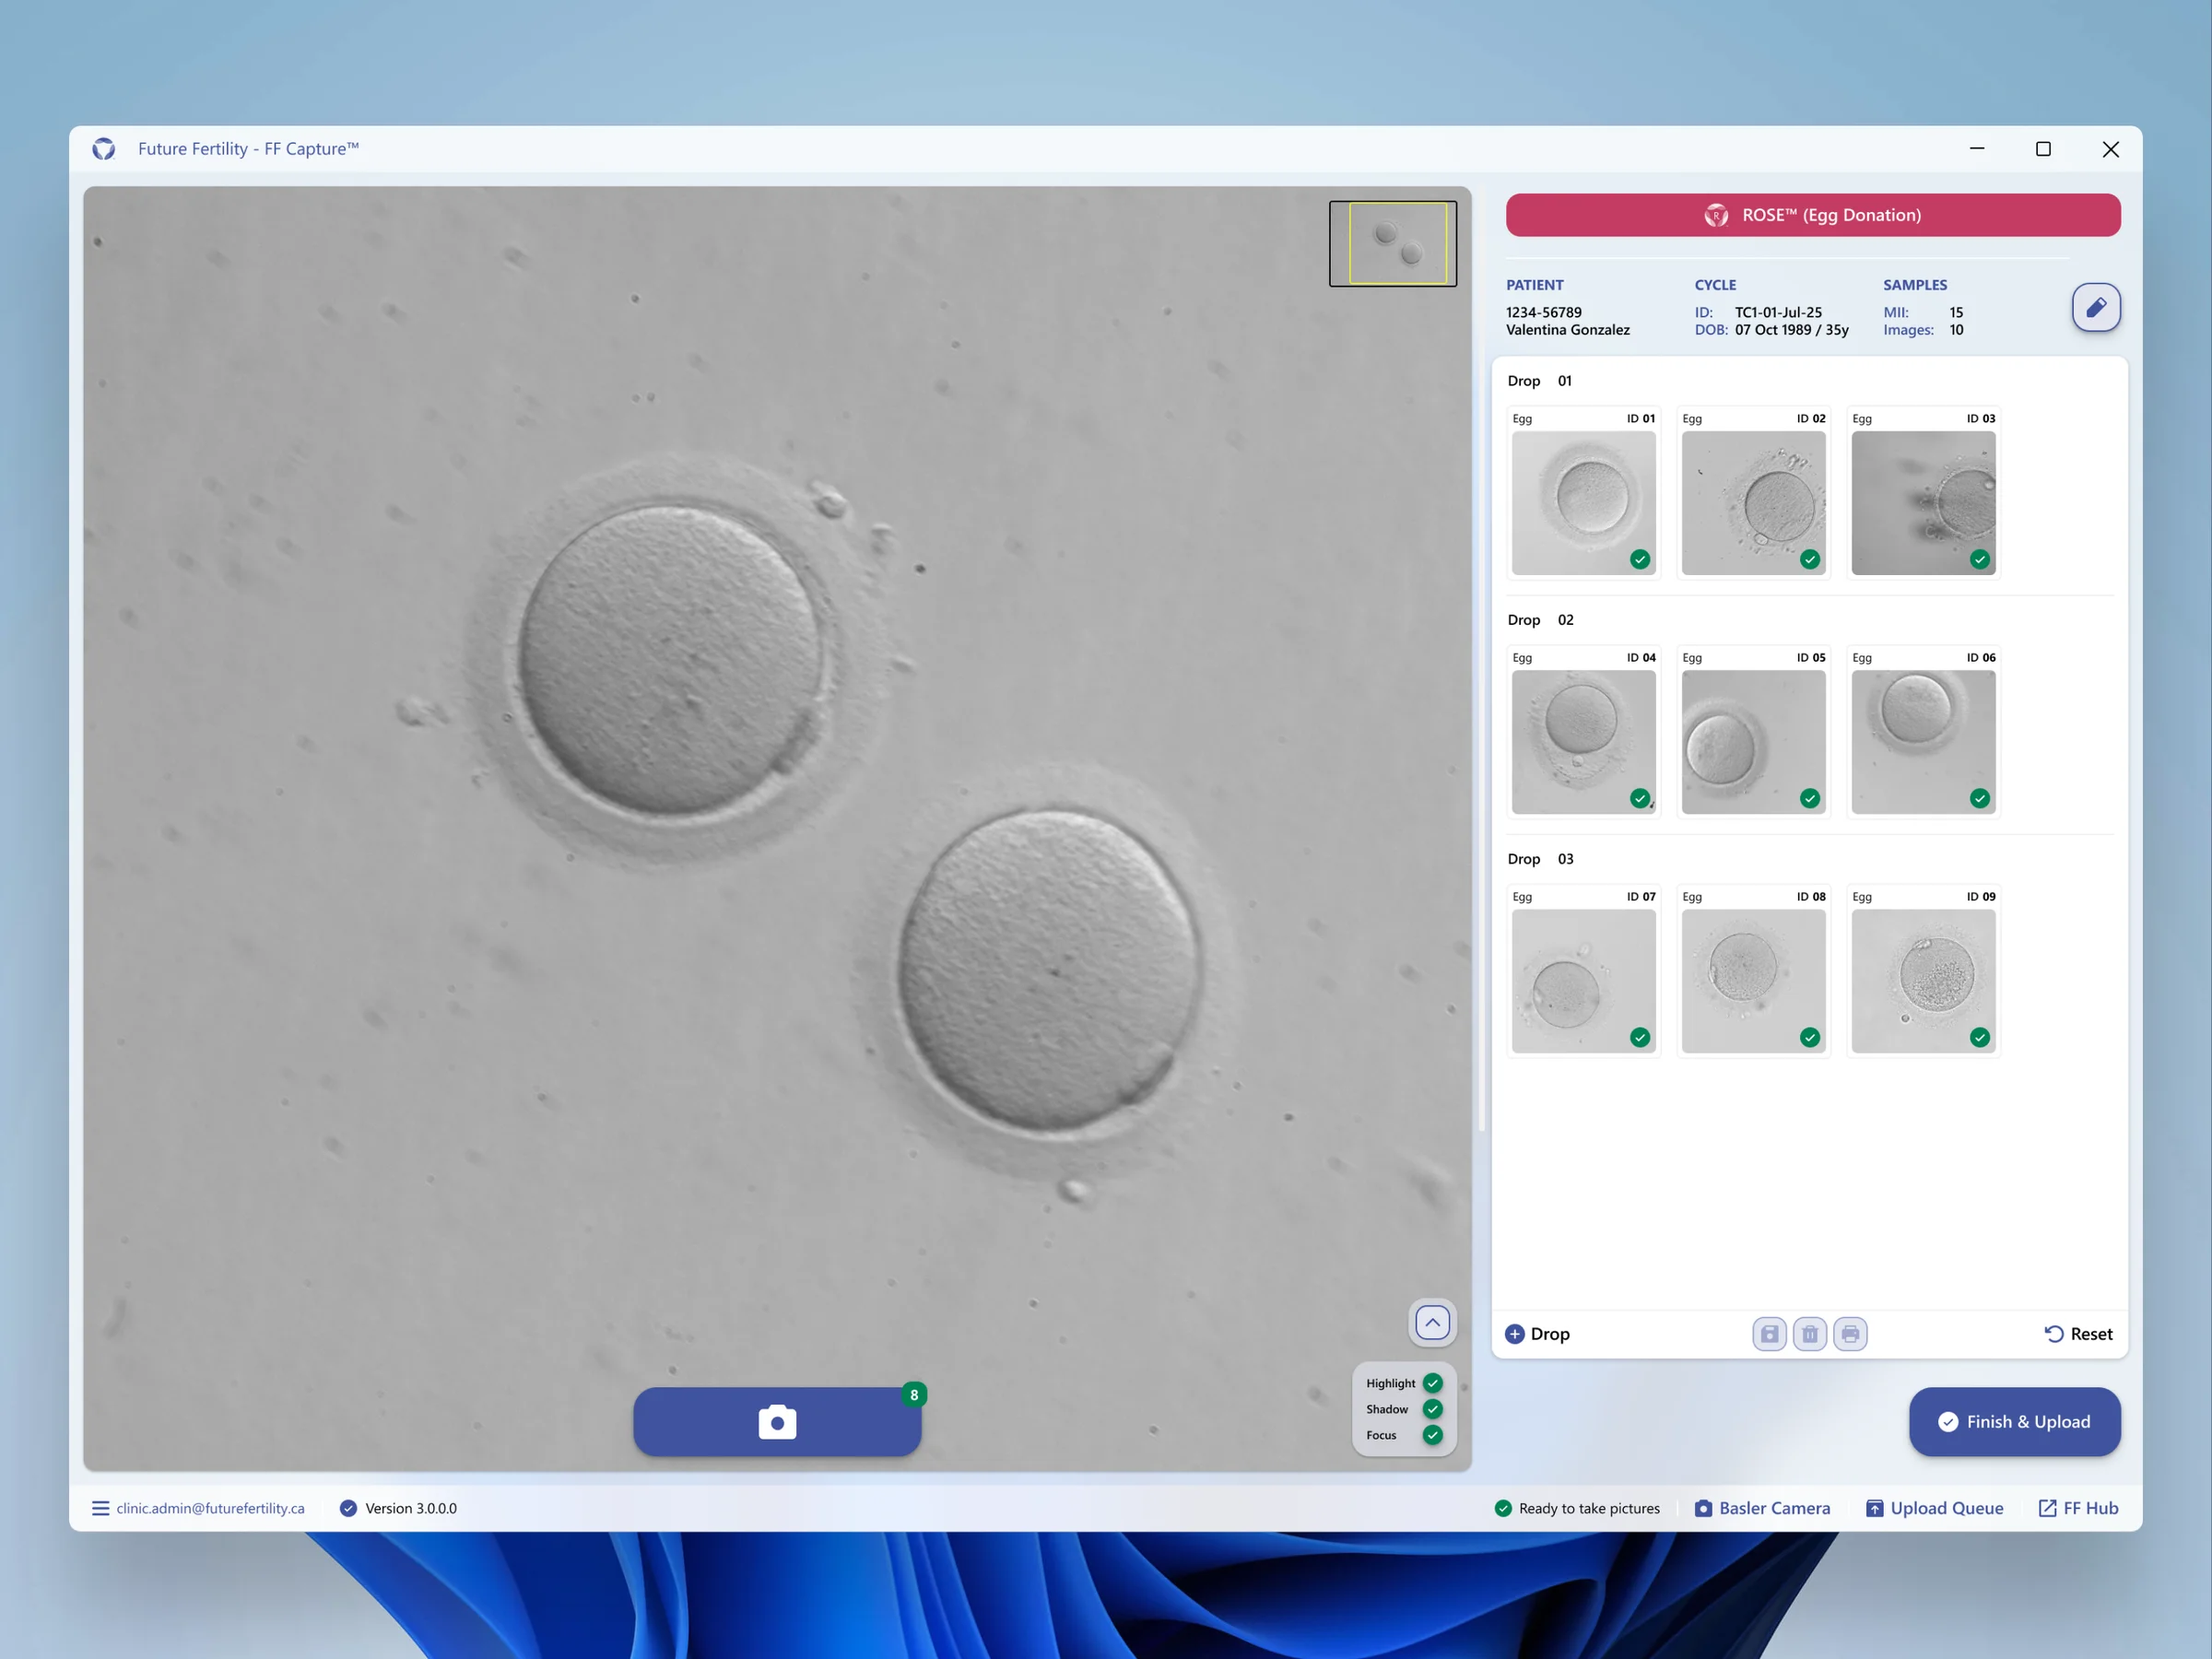Select the Drop 02 header
Screen dimensions: 2212x1659
1540,620
